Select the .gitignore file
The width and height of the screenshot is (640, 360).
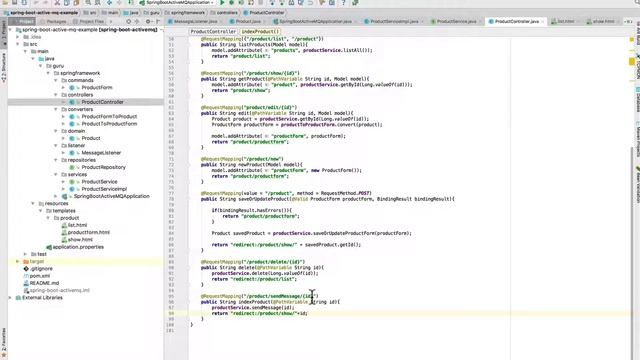(41, 269)
